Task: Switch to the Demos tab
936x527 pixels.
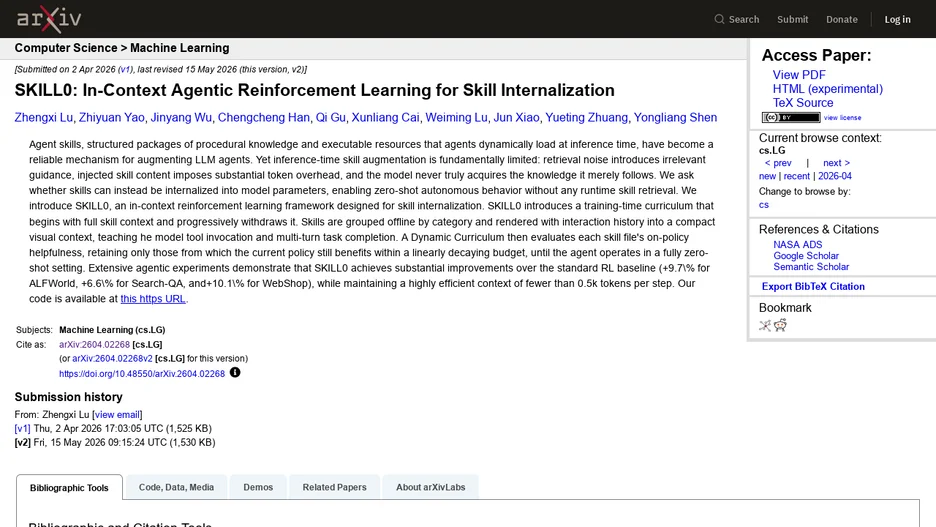Action: (x=258, y=487)
